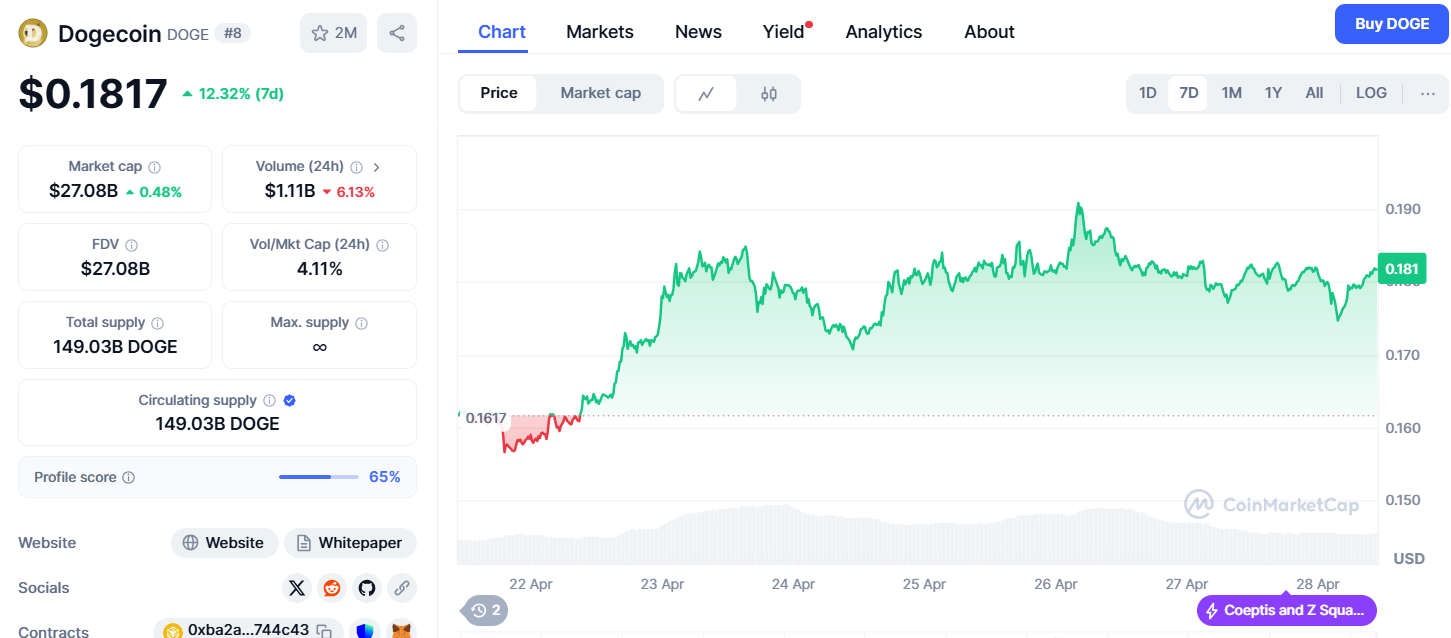The height and width of the screenshot is (638, 1451).
Task: Open the history badge showing 2
Action: [x=486, y=610]
